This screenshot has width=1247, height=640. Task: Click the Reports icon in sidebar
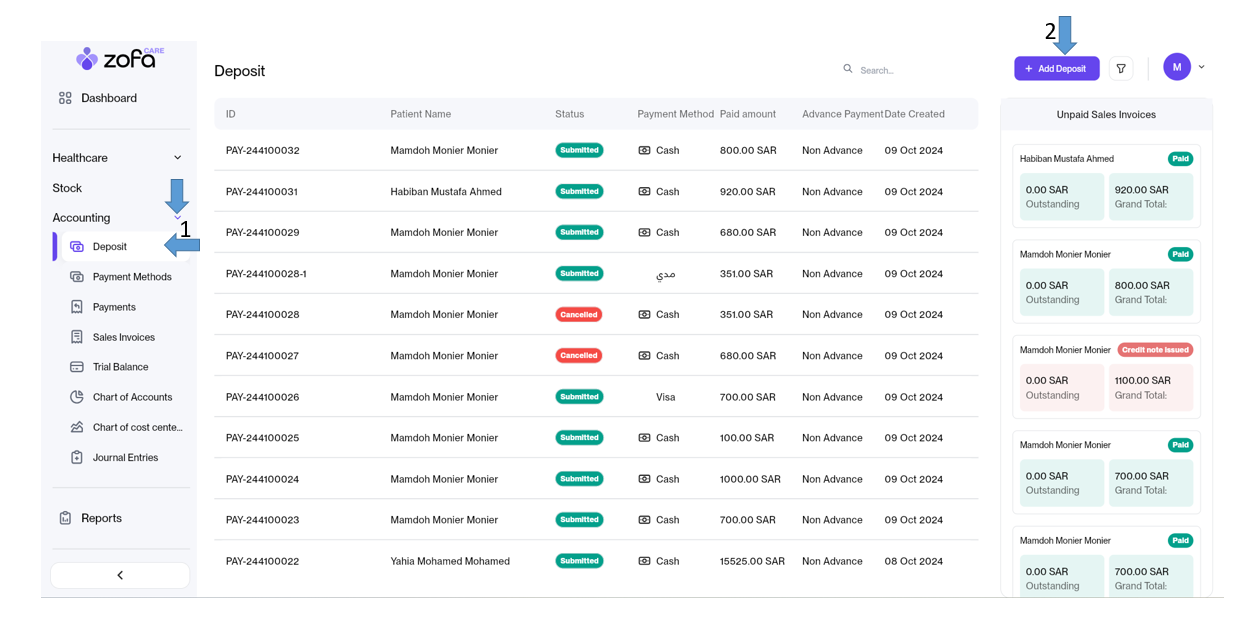click(65, 518)
